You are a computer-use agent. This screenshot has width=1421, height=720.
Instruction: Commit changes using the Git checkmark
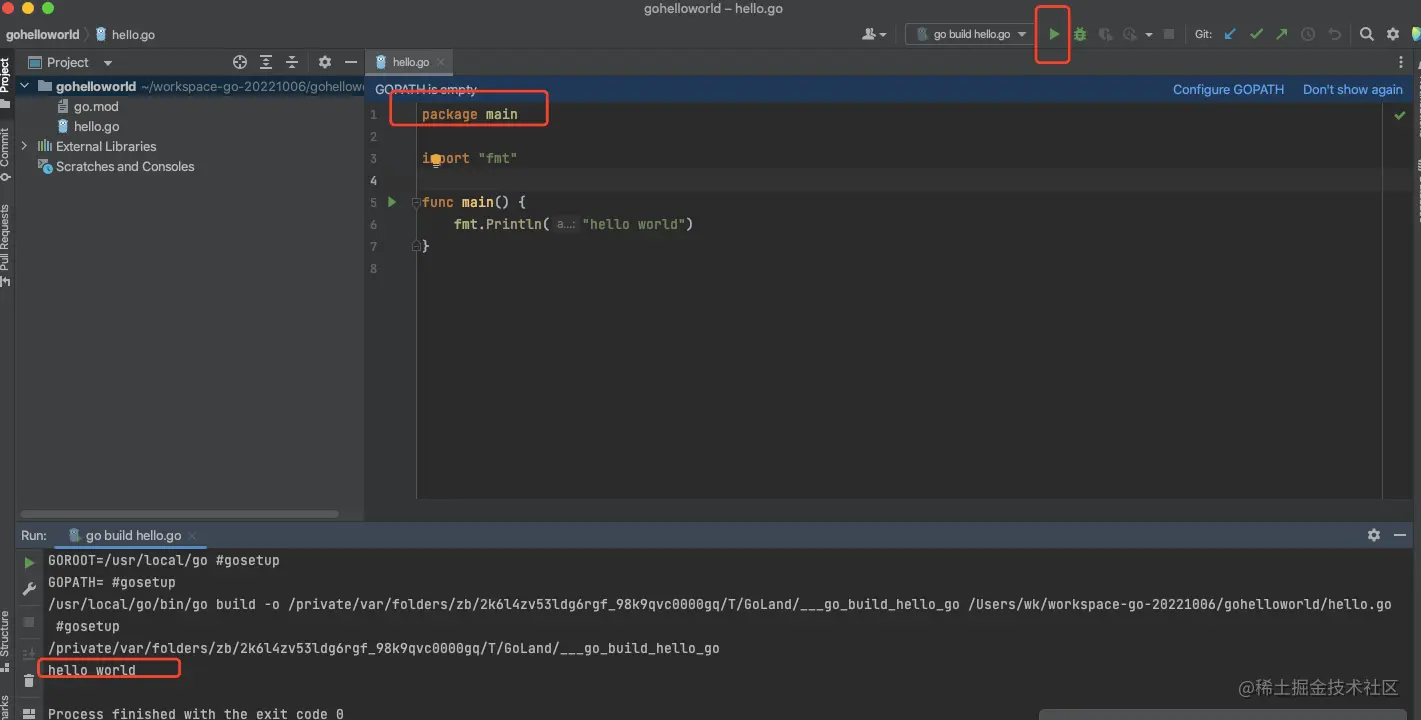[x=1256, y=34]
